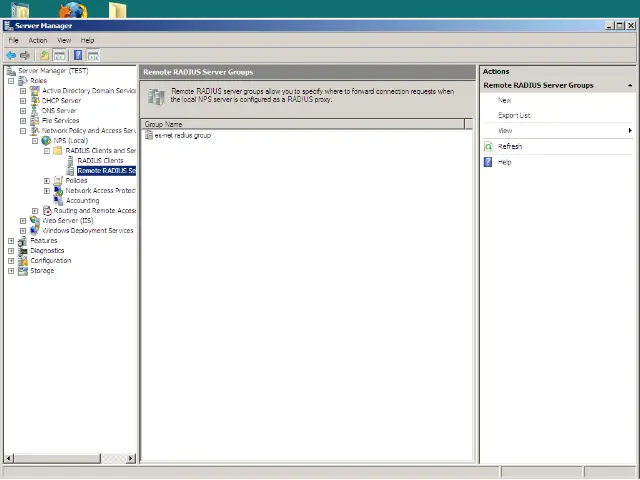The height and width of the screenshot is (480, 640).
Task: Click the DHCP Server role icon
Action: coord(35,100)
